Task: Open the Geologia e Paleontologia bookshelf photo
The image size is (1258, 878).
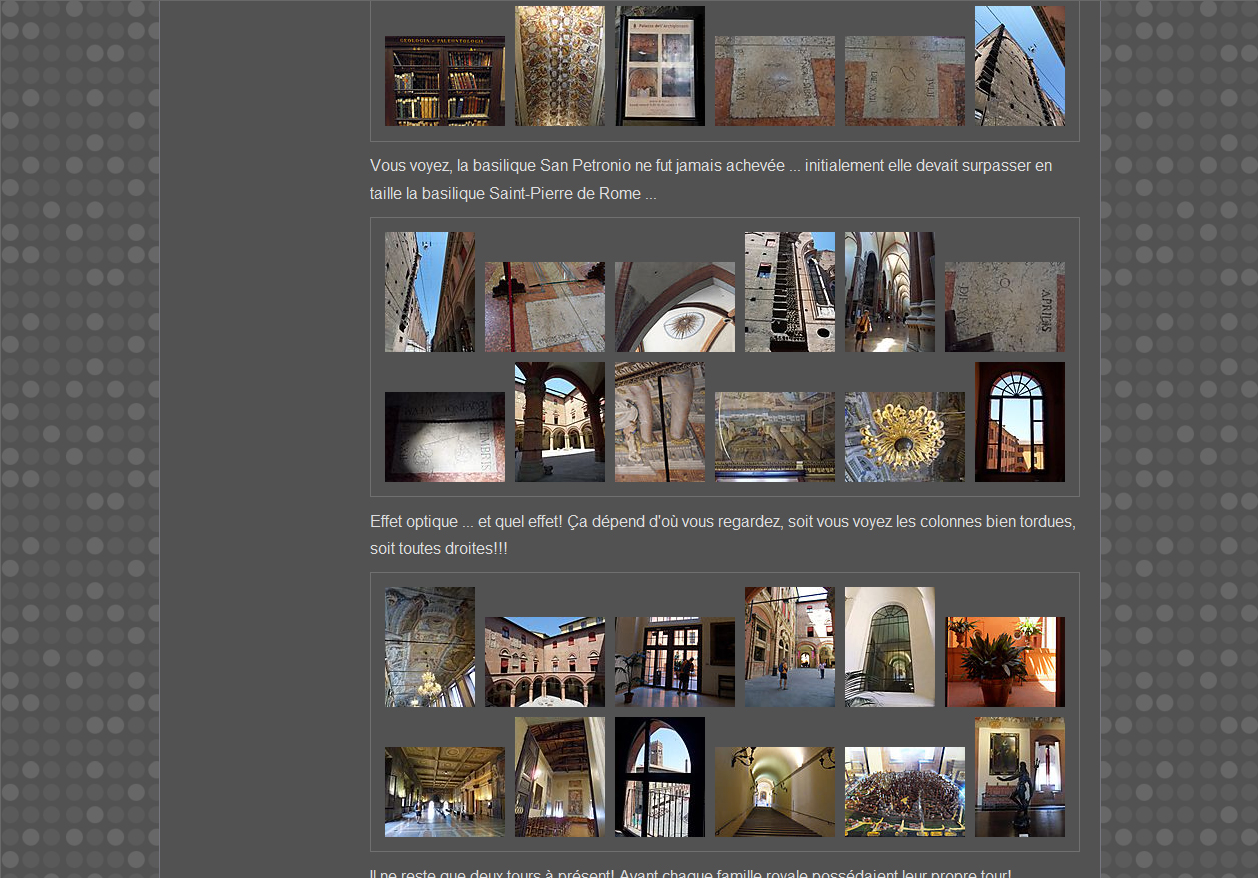Action: (444, 81)
